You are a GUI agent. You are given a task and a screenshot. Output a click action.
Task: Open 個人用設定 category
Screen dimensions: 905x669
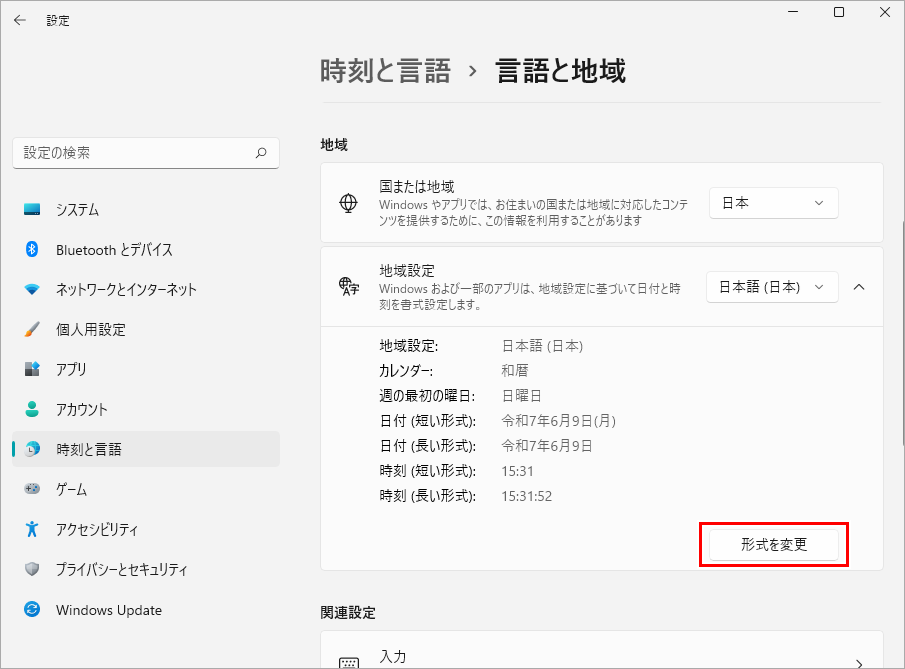146,329
